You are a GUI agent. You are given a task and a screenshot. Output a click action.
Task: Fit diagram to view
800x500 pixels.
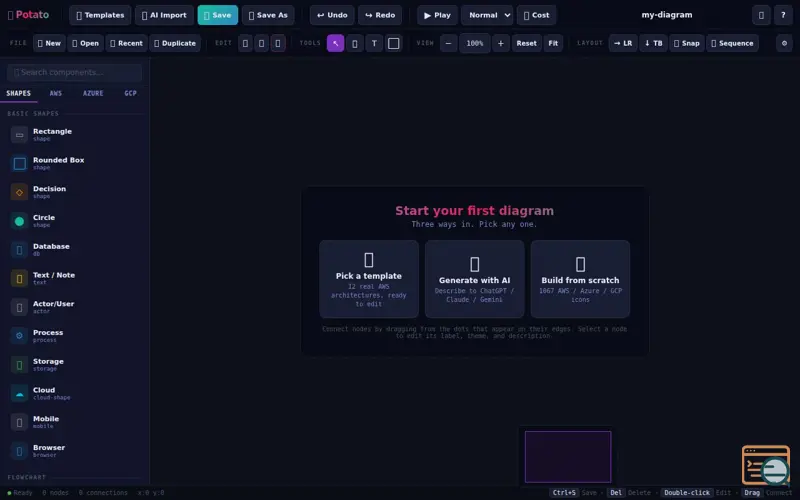(x=553, y=43)
